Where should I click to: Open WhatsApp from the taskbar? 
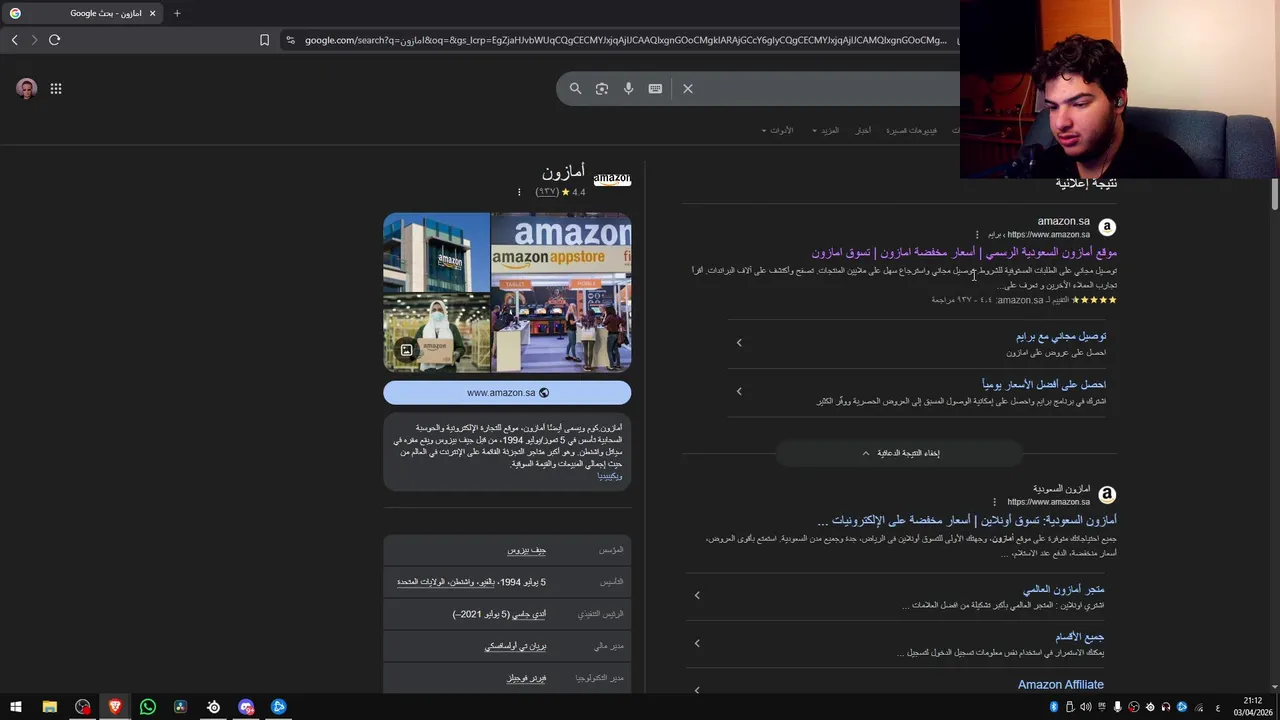tap(148, 707)
